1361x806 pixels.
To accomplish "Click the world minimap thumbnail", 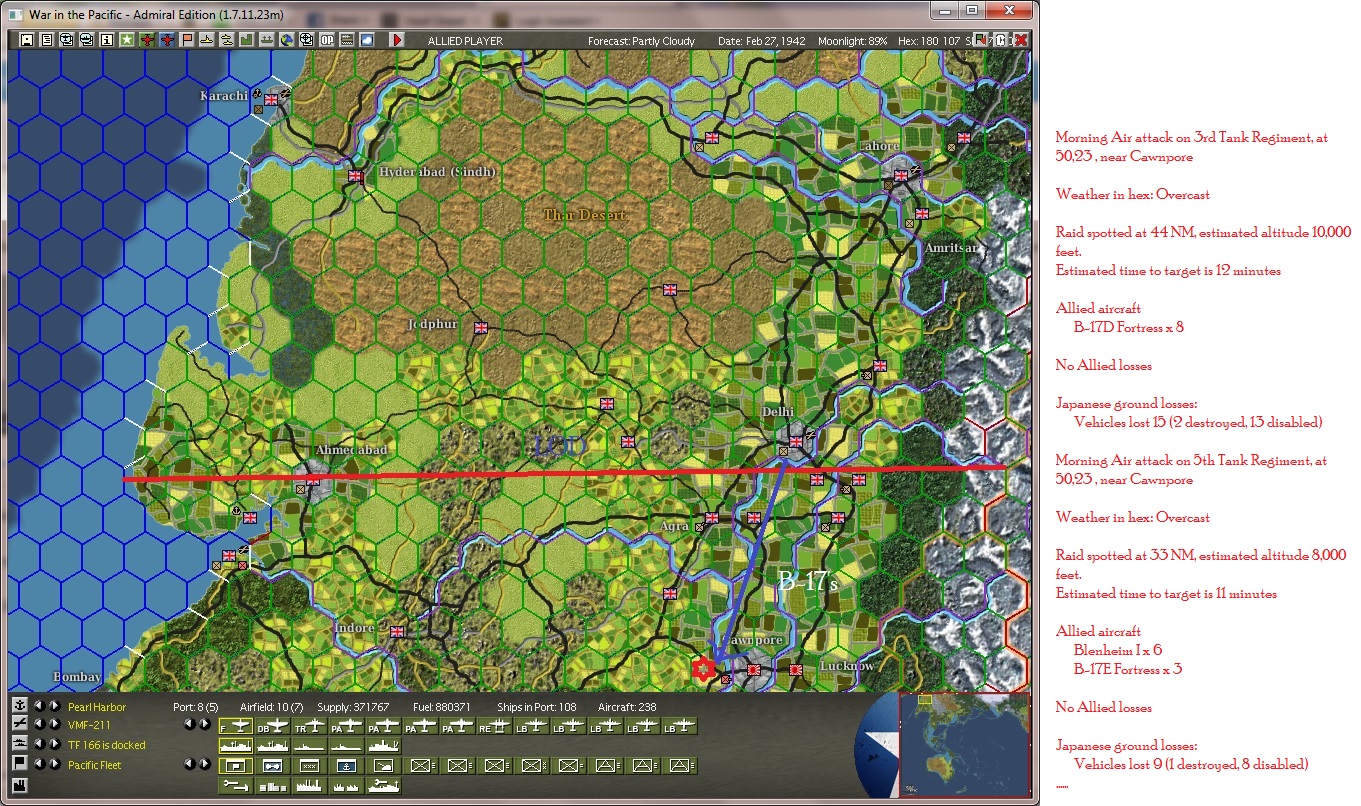I will point(964,745).
